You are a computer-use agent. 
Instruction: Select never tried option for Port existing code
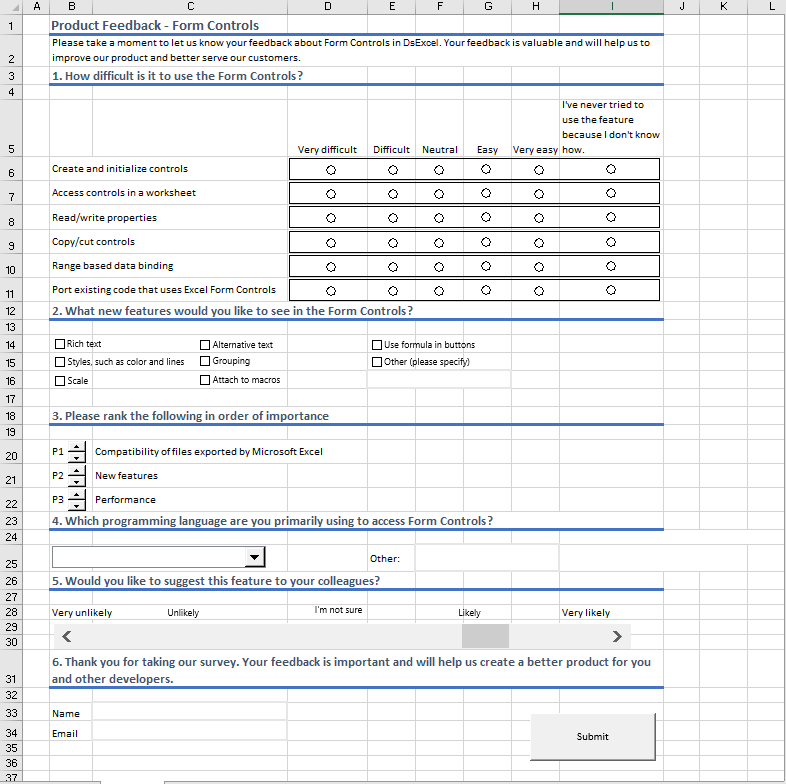point(611,290)
